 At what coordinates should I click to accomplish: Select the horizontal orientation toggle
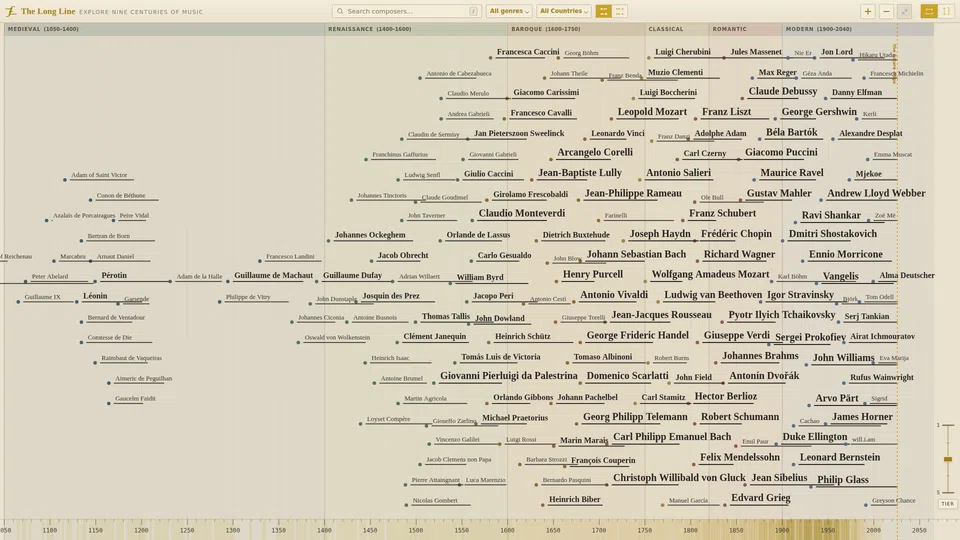pyautogui.click(x=929, y=11)
